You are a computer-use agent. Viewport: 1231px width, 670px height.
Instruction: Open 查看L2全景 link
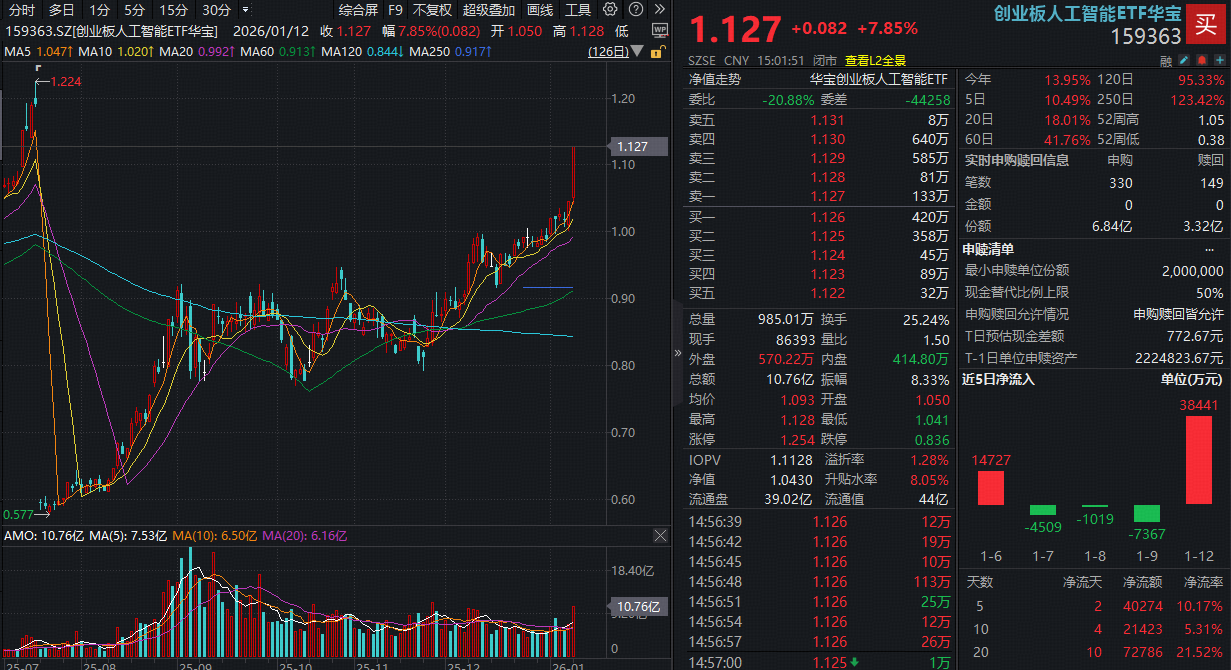pos(875,60)
